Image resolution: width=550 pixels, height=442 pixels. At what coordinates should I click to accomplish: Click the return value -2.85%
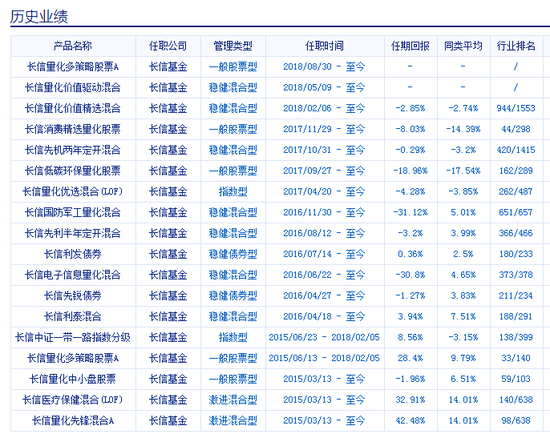(410, 108)
